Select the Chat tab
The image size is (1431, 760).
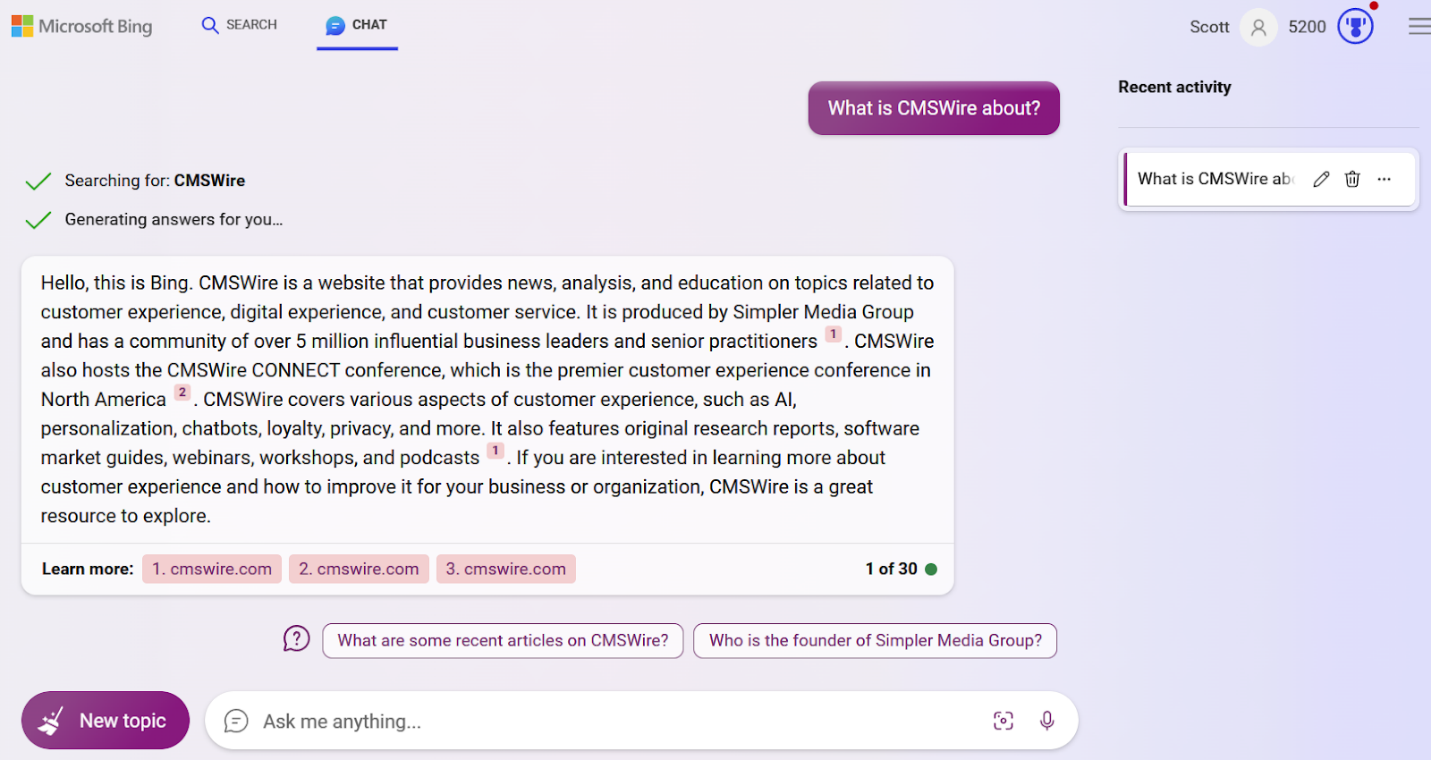pos(357,25)
